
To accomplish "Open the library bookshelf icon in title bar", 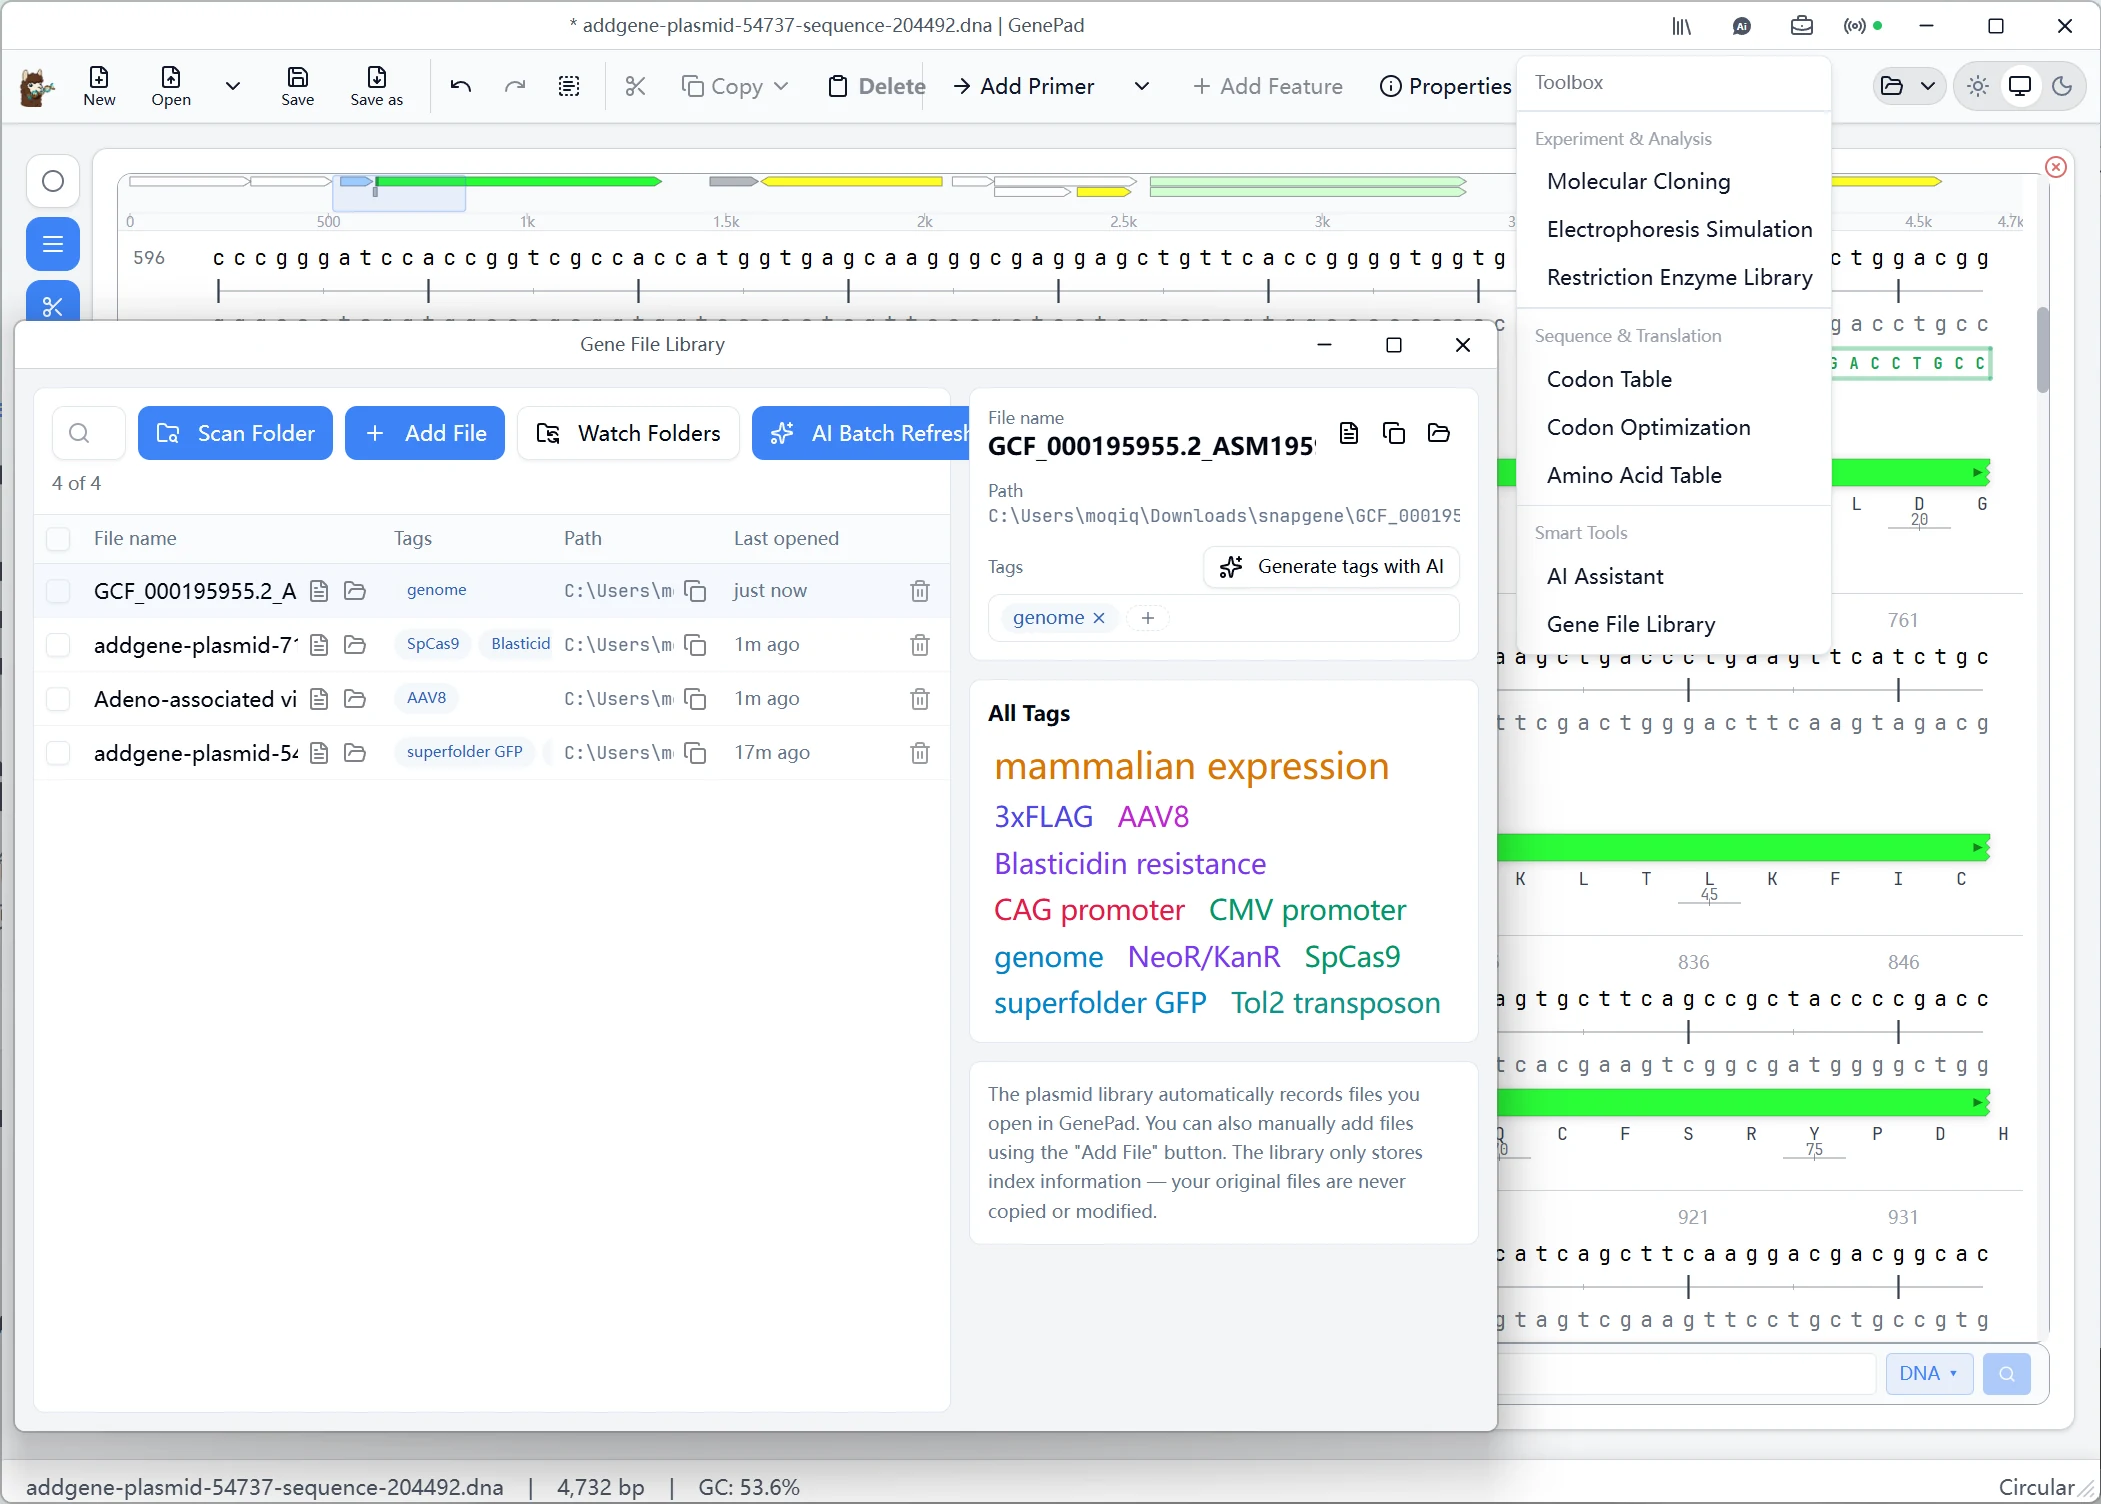I will click(x=1682, y=26).
